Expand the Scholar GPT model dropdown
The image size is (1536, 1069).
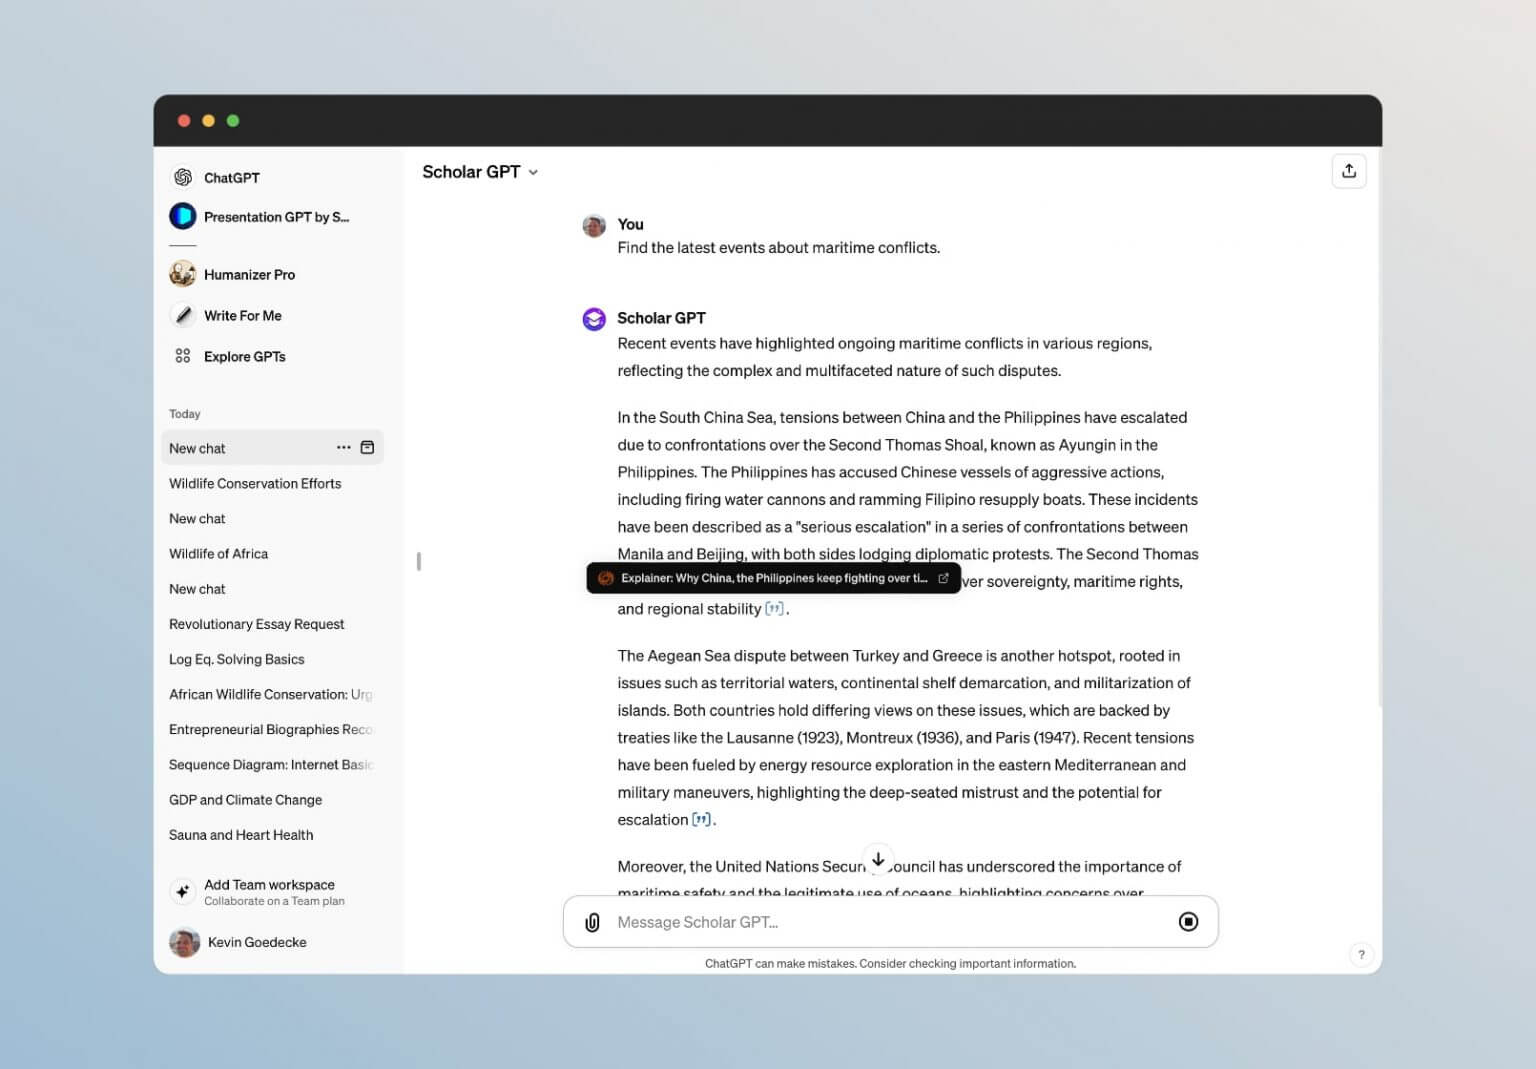click(x=533, y=172)
